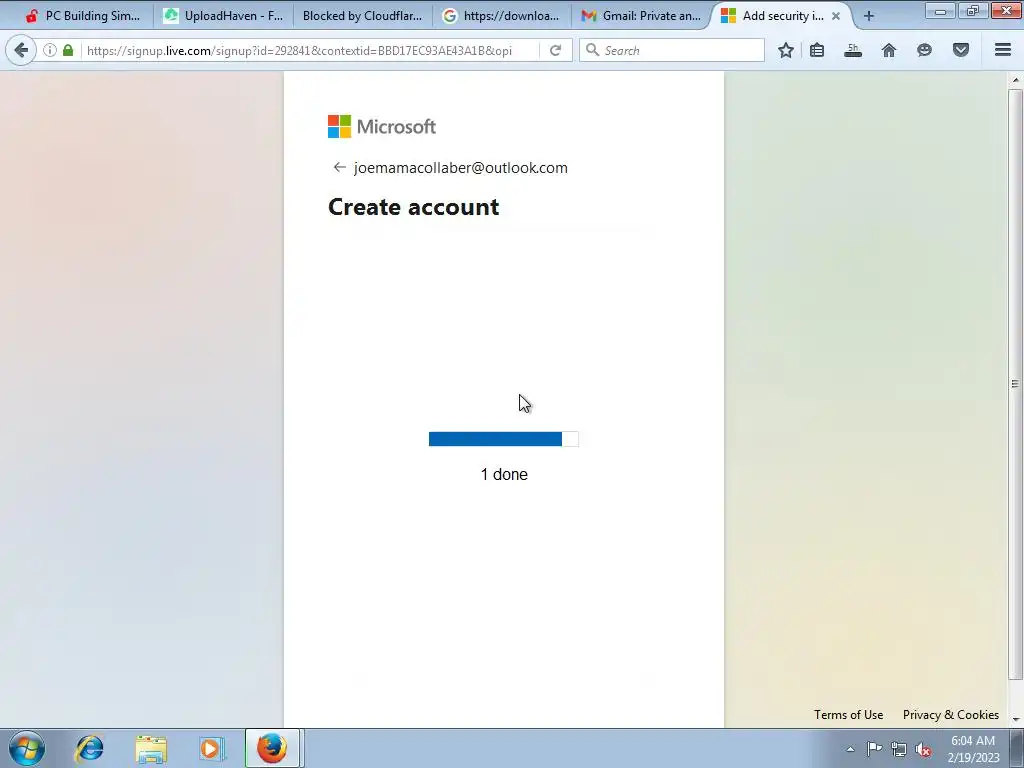This screenshot has width=1024, height=768.
Task: Open site information icon in address bar
Action: coord(50,50)
